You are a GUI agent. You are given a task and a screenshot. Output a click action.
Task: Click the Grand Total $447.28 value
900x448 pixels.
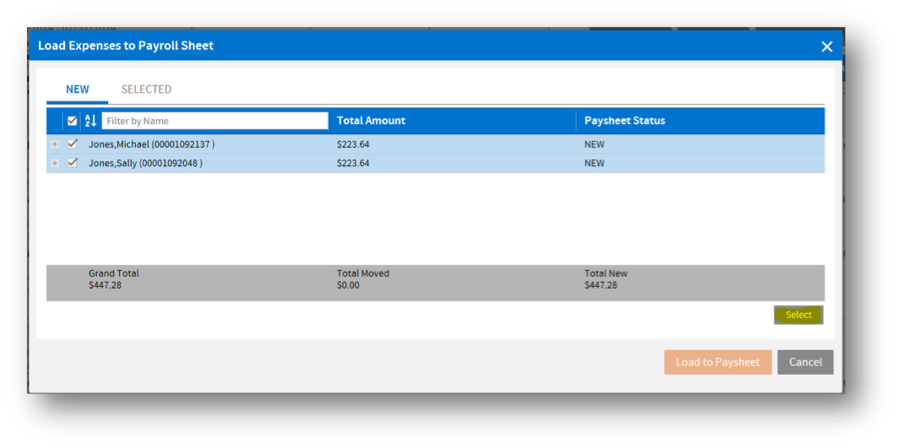[x=104, y=285]
